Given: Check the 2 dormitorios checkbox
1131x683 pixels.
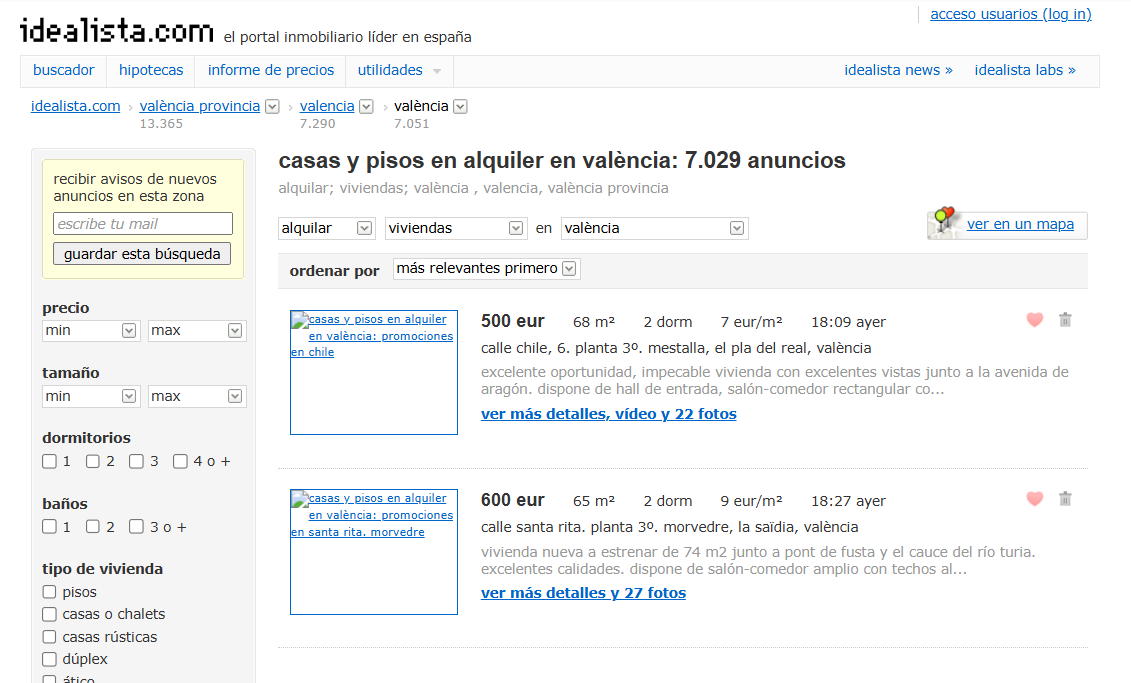Looking at the screenshot, I should [93, 461].
